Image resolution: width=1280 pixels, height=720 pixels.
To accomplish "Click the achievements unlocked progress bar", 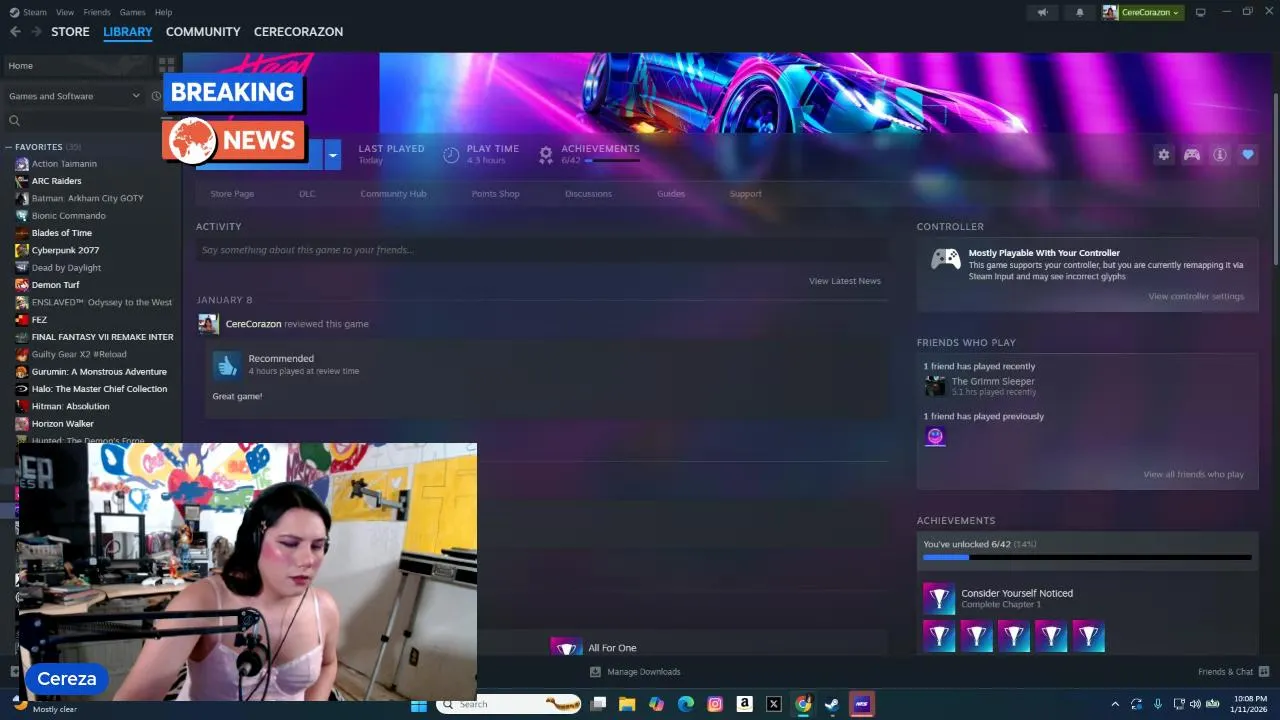I will (1087, 557).
